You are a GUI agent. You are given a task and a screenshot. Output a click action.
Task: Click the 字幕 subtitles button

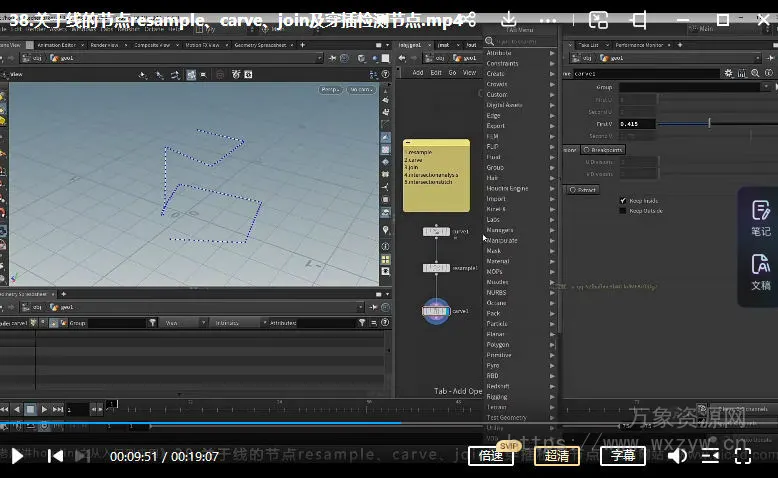622,456
